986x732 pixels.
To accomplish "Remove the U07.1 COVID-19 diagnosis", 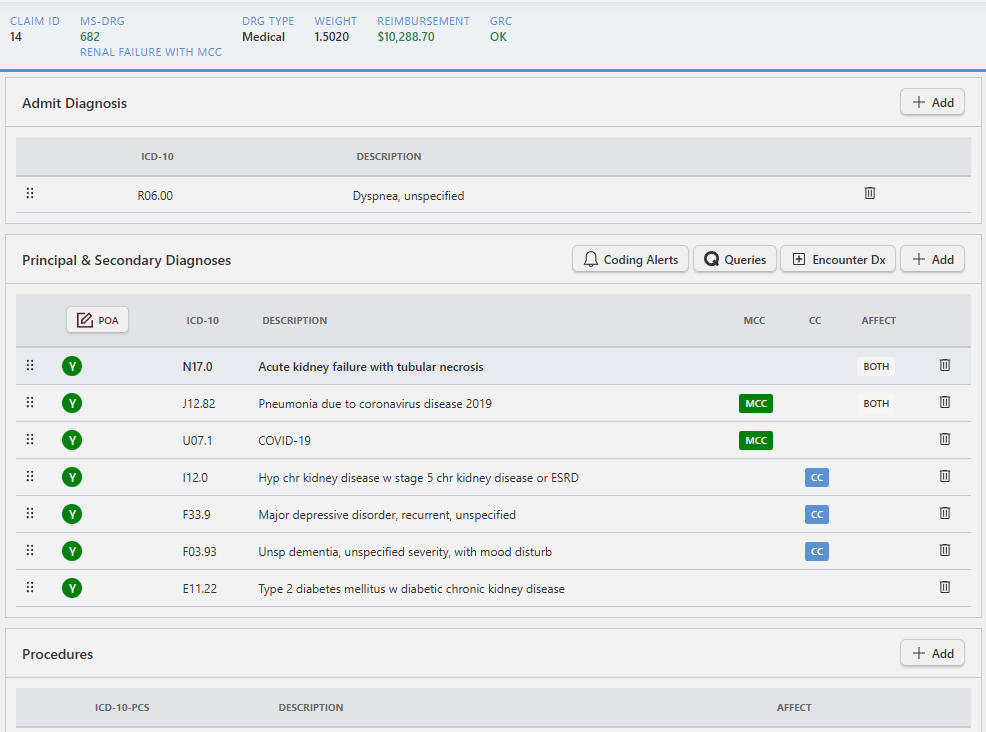I will point(944,439).
